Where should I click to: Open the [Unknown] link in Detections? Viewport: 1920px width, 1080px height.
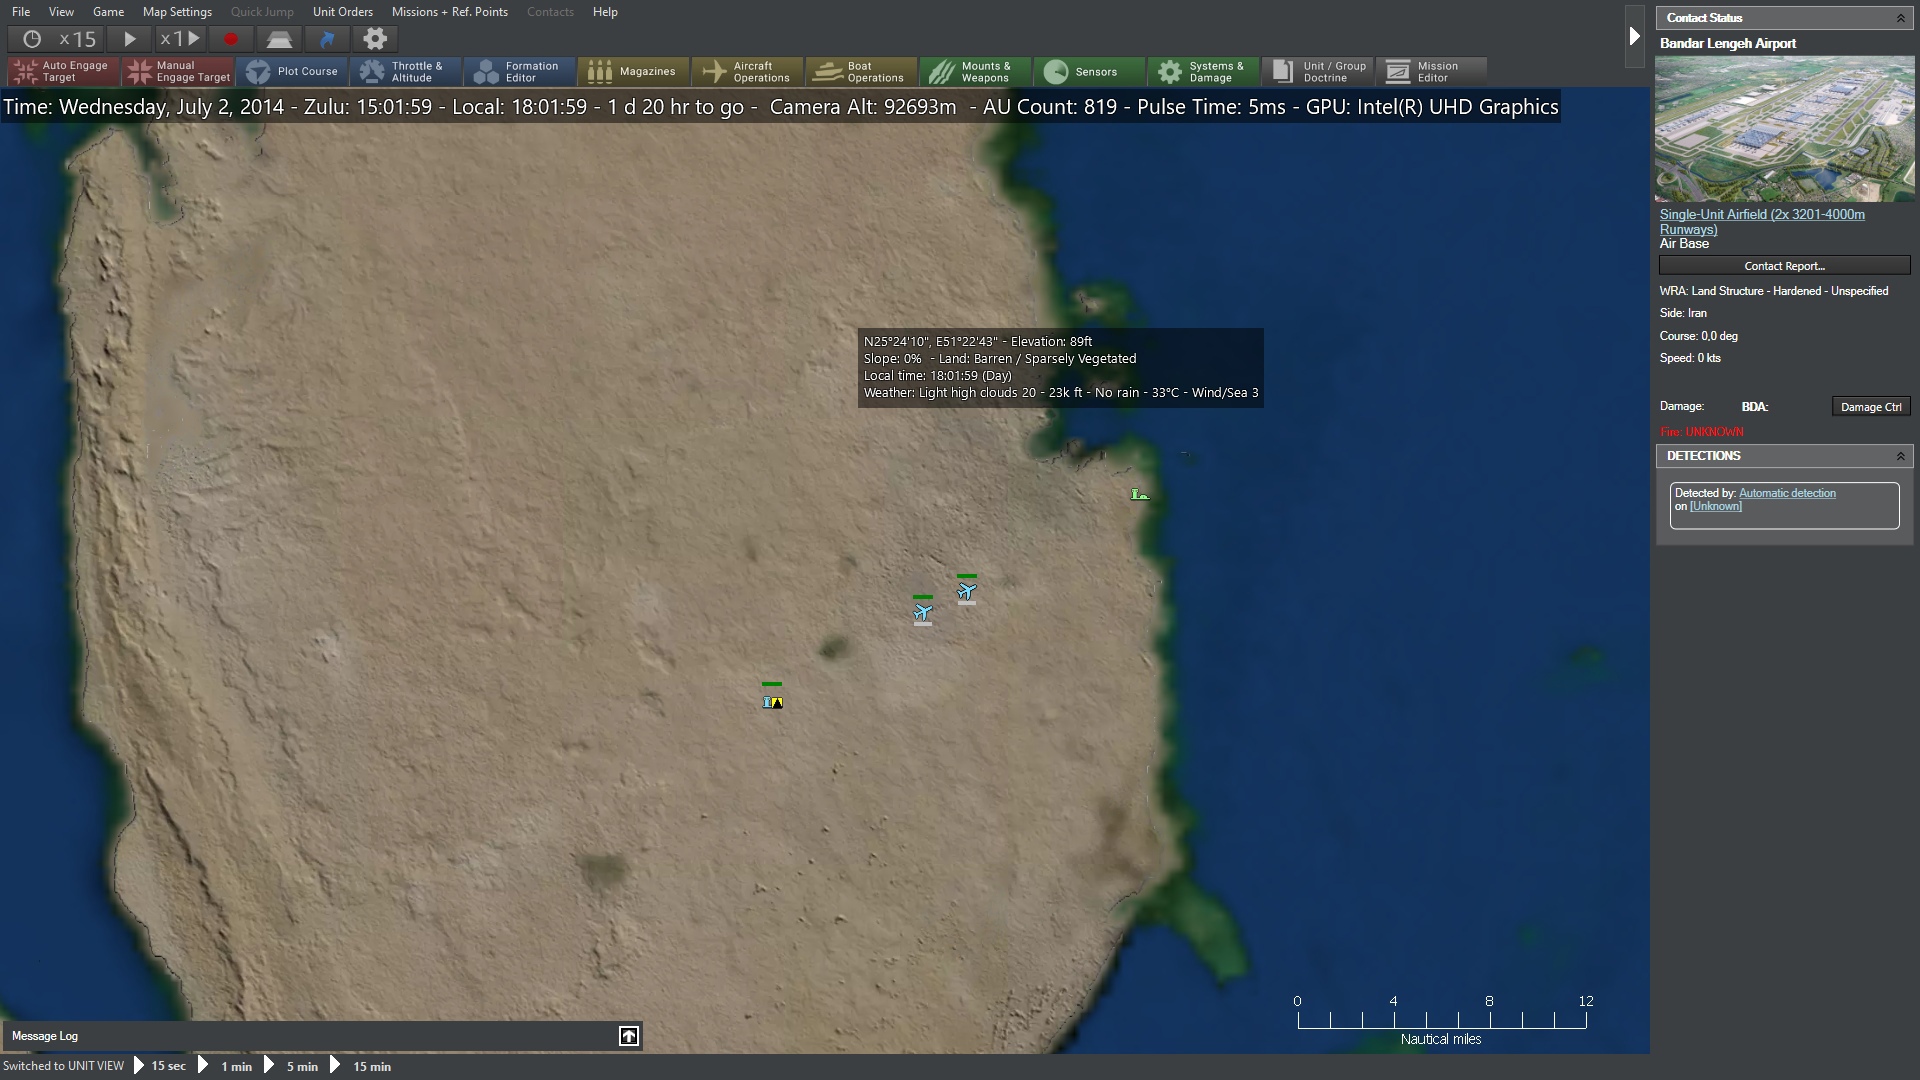pyautogui.click(x=1716, y=506)
